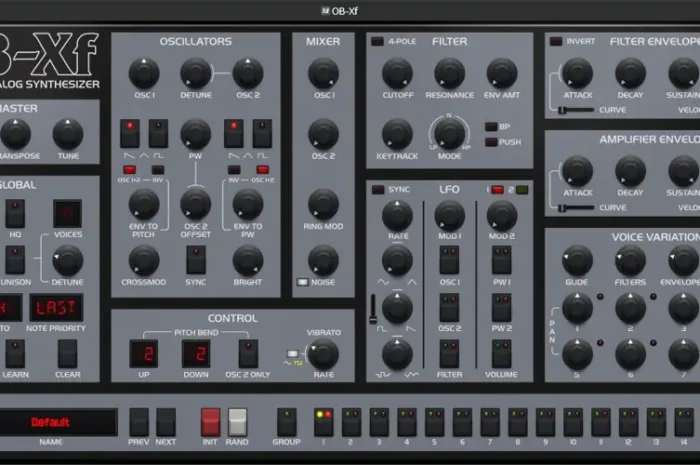Click the Amplifier Envelope CURVE slider

click(x=576, y=208)
